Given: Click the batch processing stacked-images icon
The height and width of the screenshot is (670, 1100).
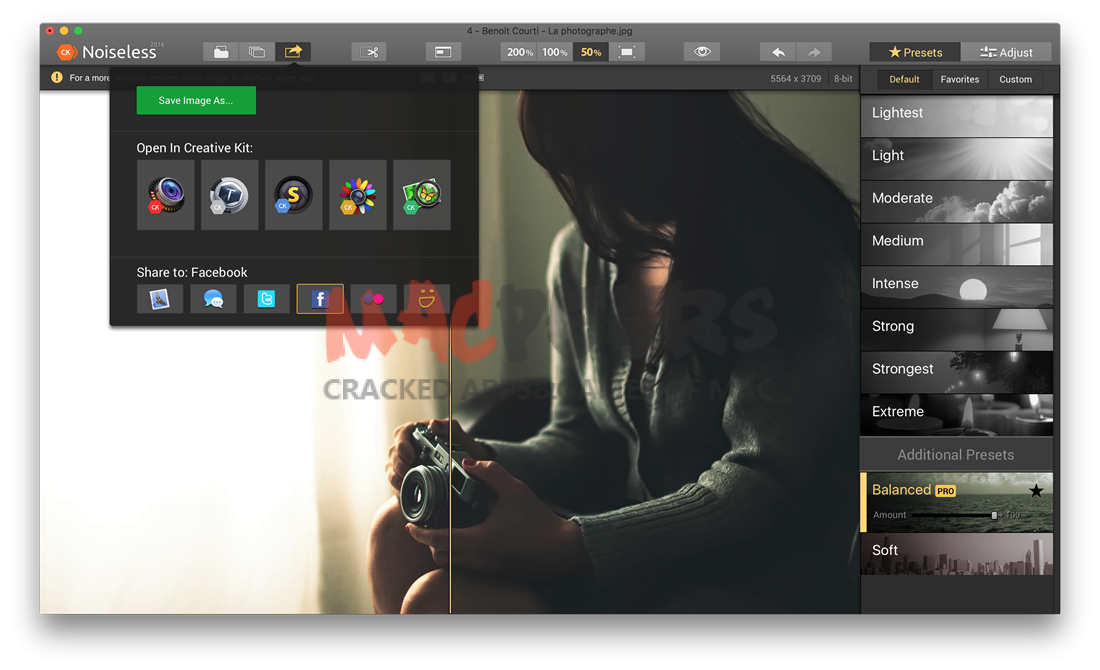Looking at the screenshot, I should point(257,52).
